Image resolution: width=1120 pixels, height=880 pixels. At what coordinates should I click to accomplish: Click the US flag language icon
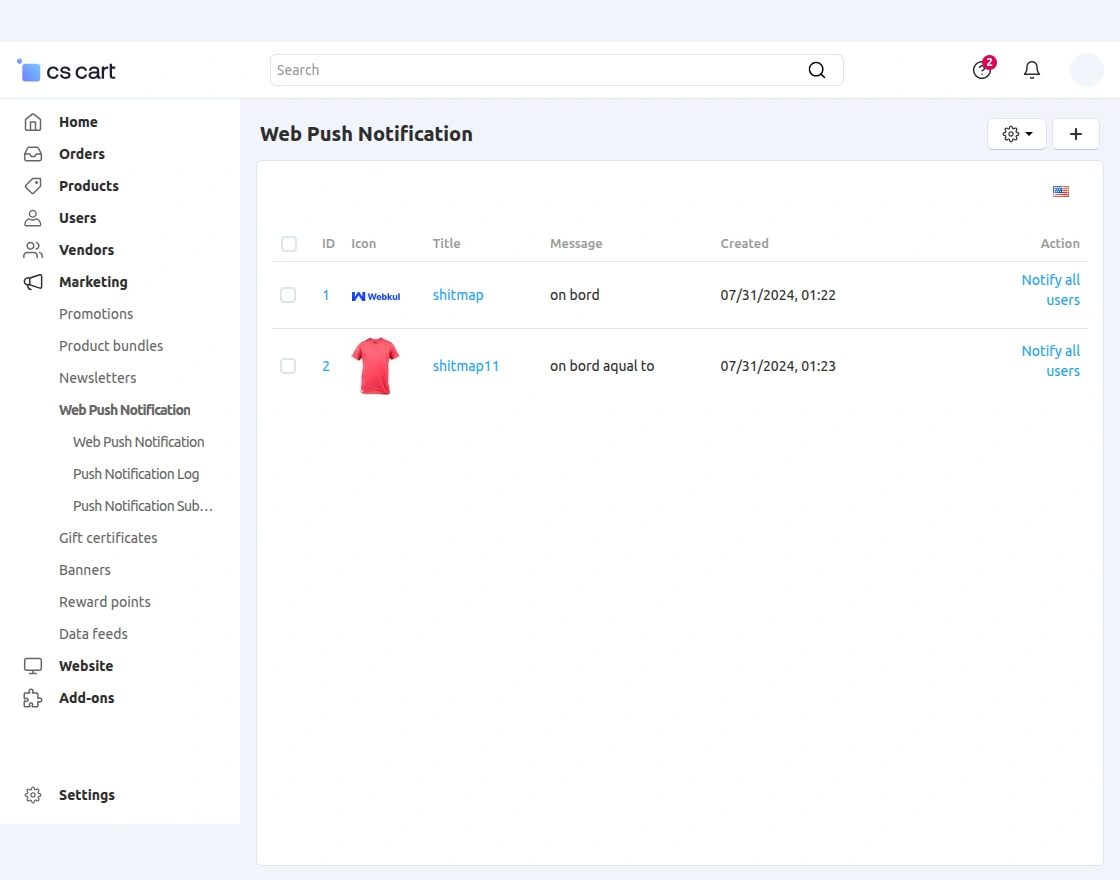pos(1061,191)
